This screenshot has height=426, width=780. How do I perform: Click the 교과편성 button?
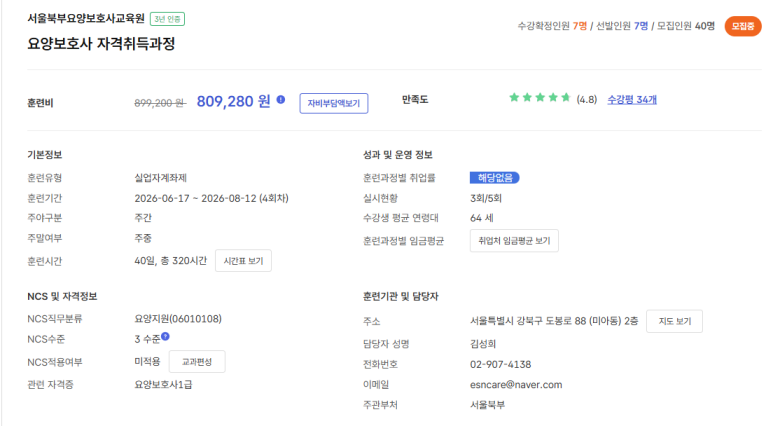click(197, 362)
